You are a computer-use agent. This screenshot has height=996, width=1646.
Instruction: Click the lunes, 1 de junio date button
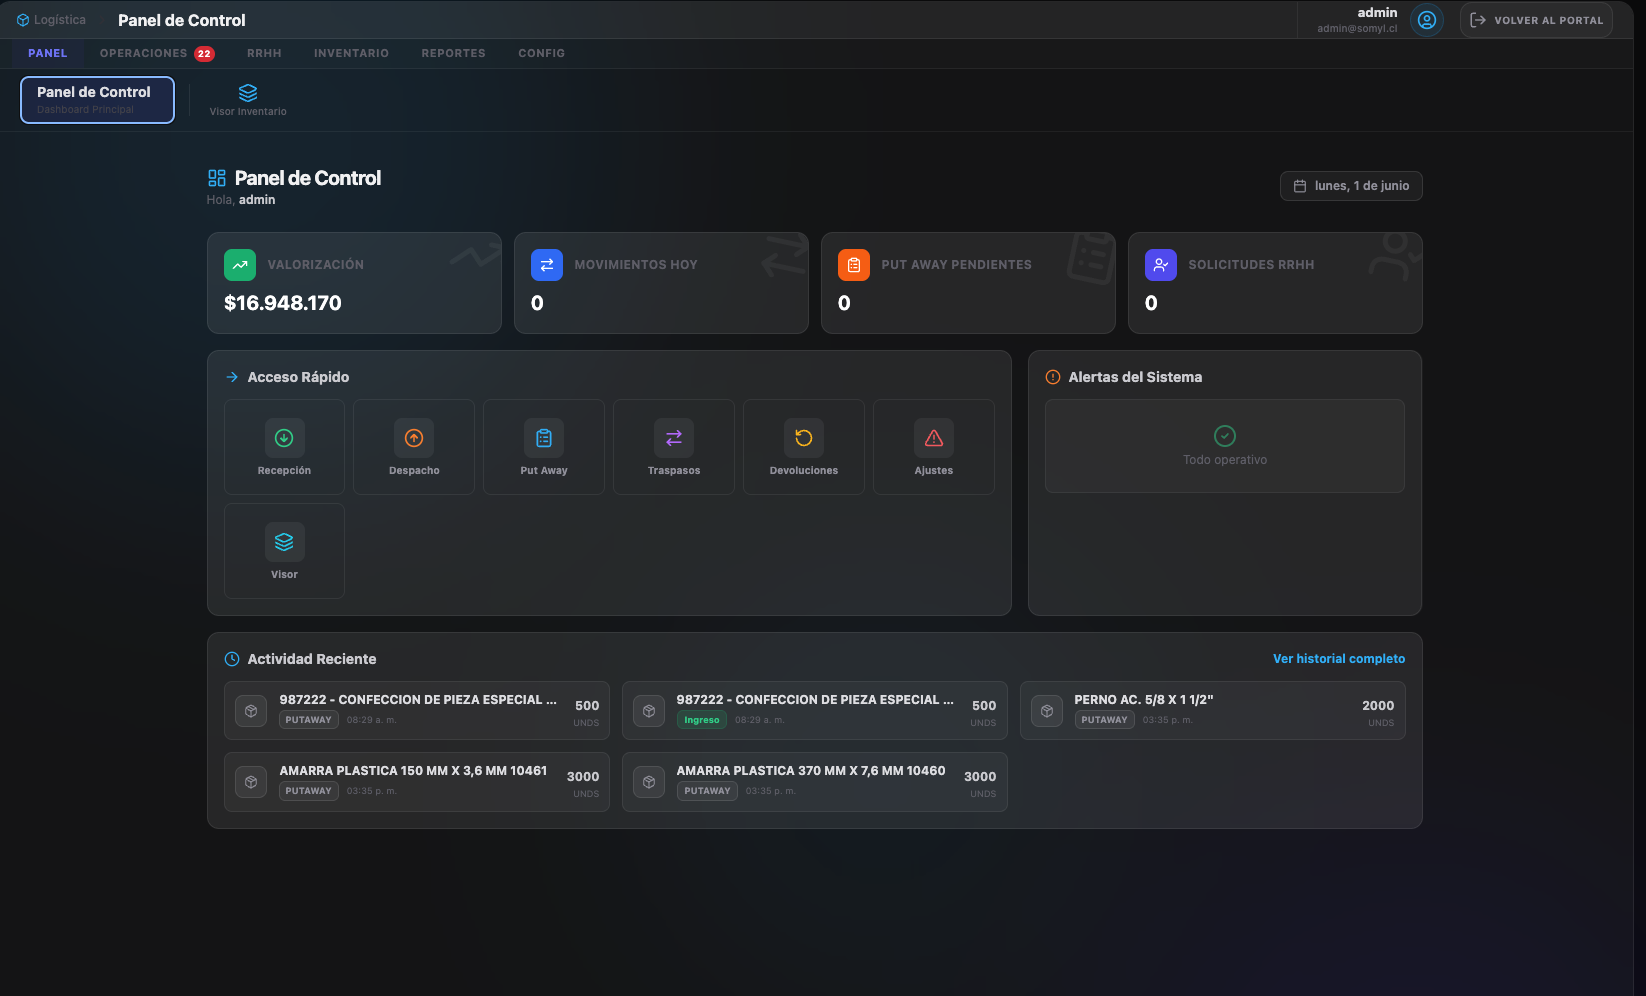click(x=1351, y=186)
